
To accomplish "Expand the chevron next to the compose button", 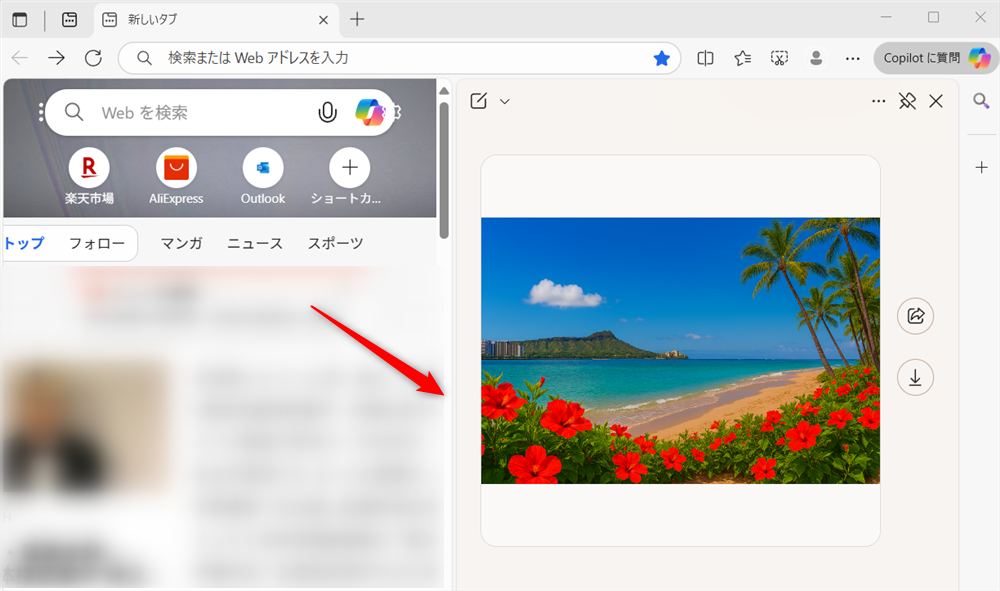I will pyautogui.click(x=505, y=101).
